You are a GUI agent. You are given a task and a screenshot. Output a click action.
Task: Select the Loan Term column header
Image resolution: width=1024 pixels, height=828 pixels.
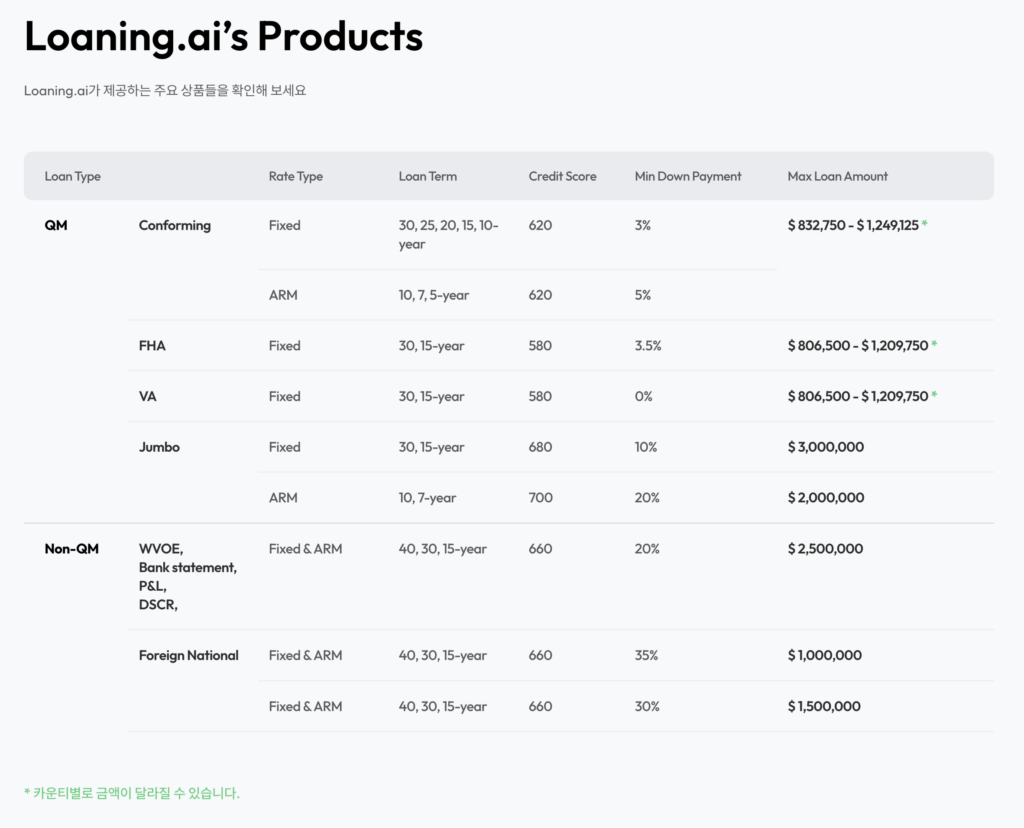[x=427, y=176]
